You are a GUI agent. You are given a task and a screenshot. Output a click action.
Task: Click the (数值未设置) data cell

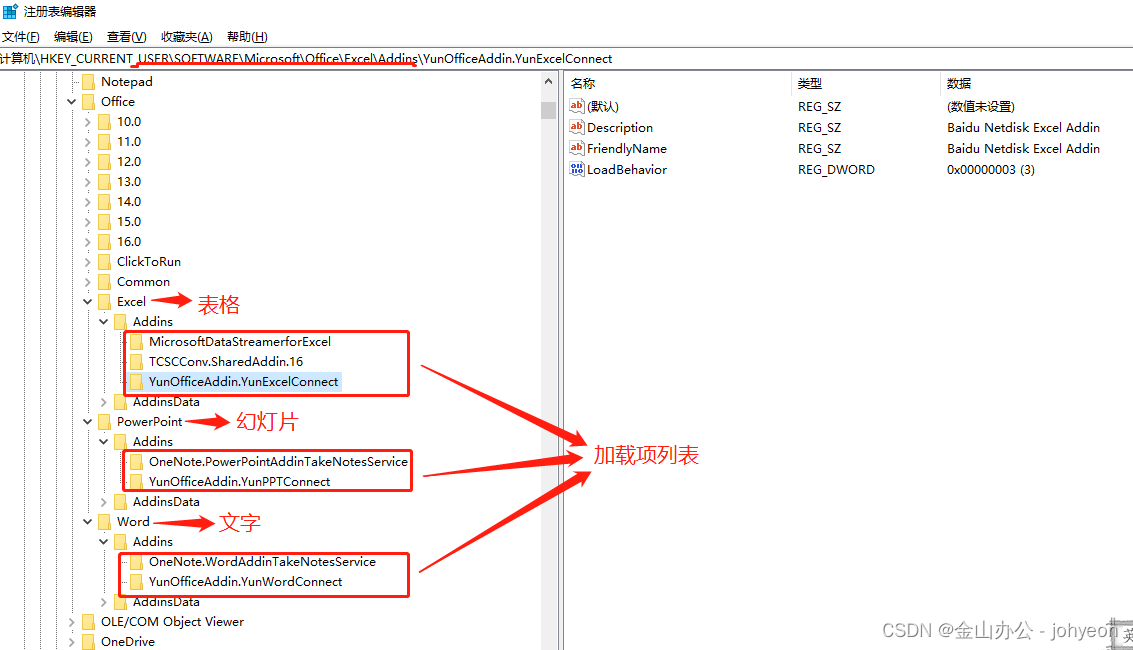[x=981, y=107]
